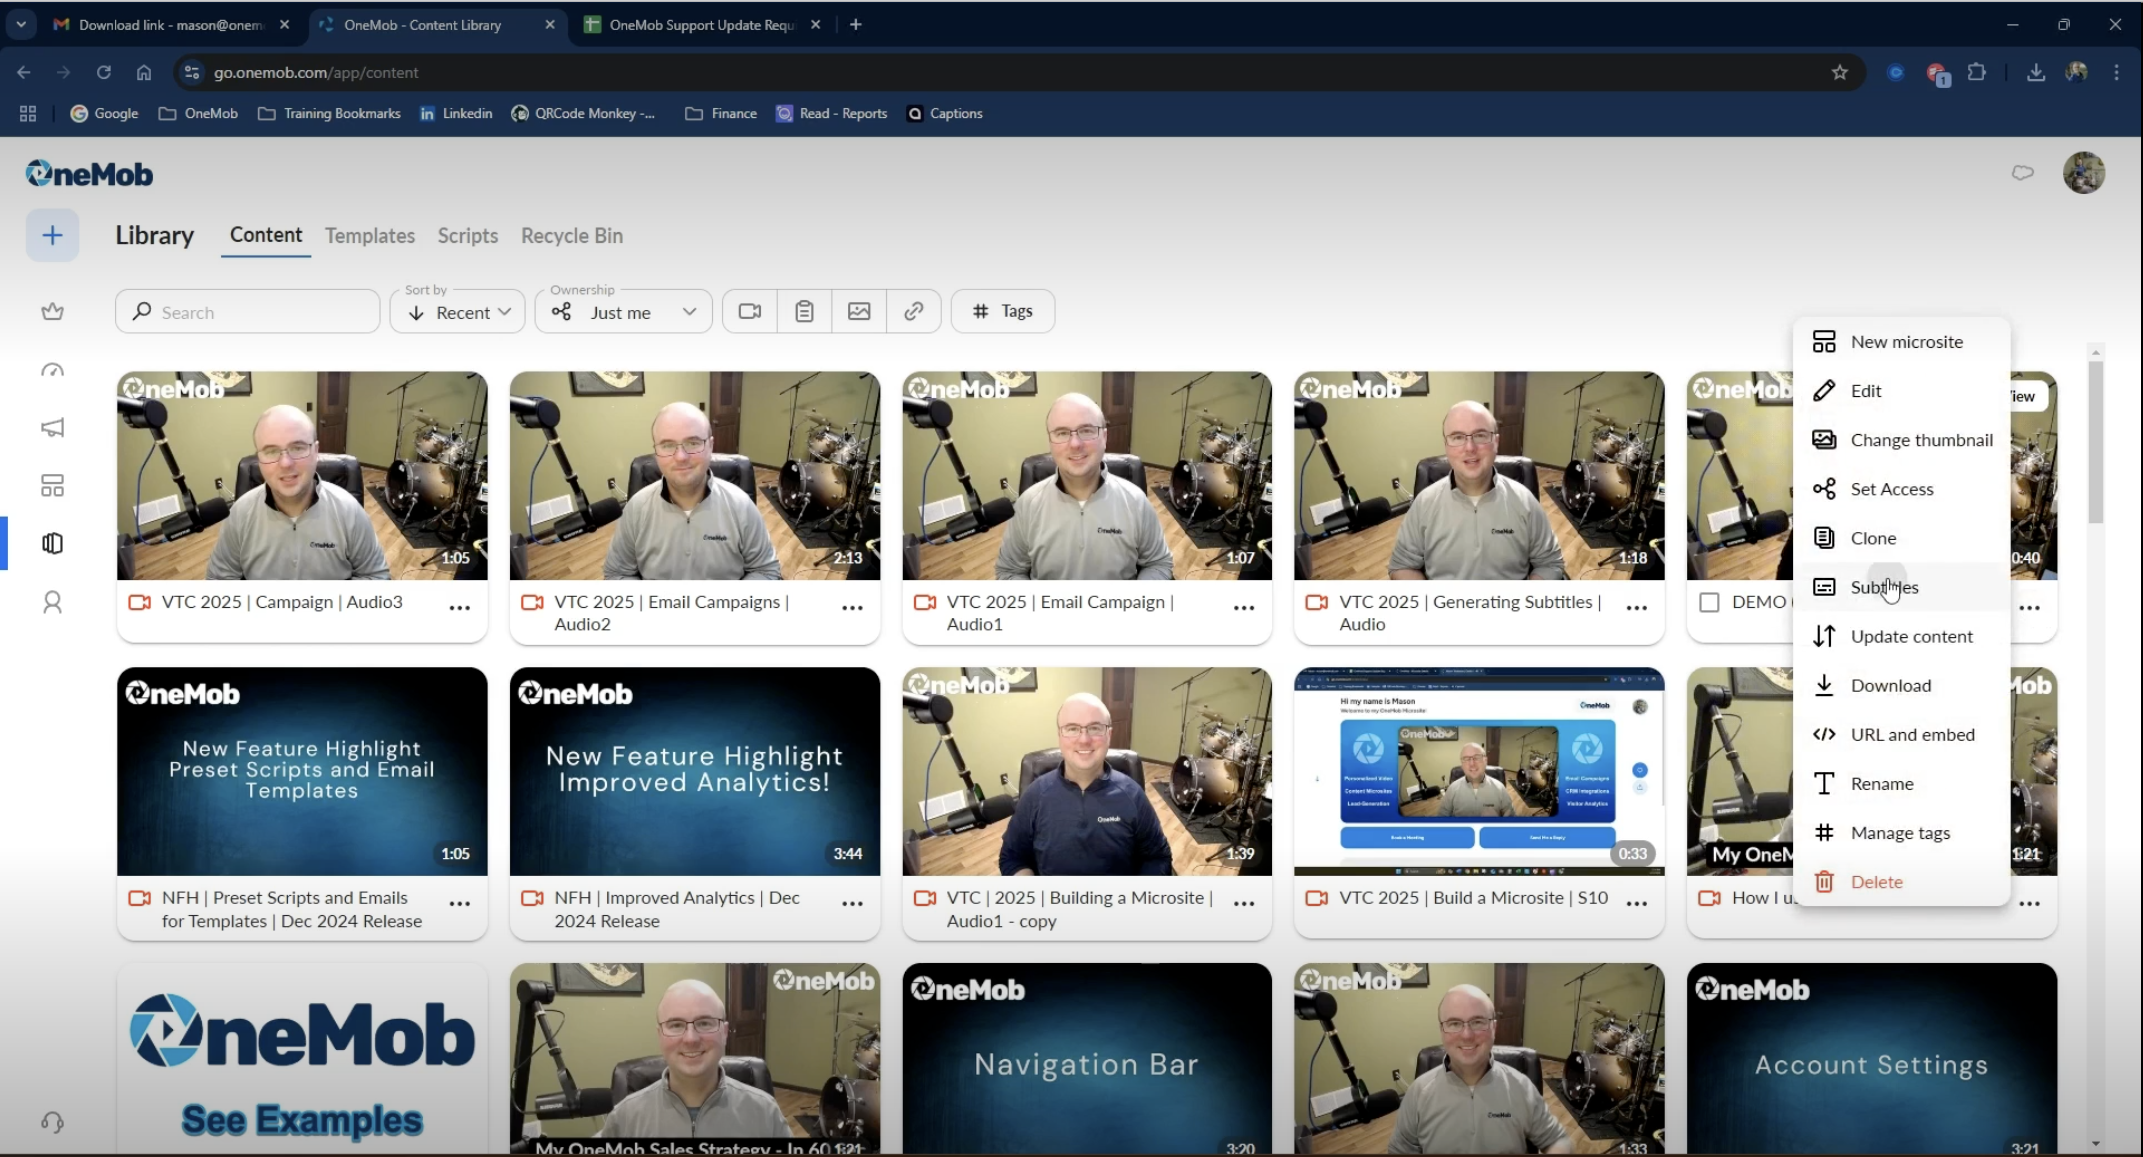The width and height of the screenshot is (2143, 1157).
Task: Open VTC 2025 Campaign Audio3 video thumbnail
Action: (x=302, y=475)
